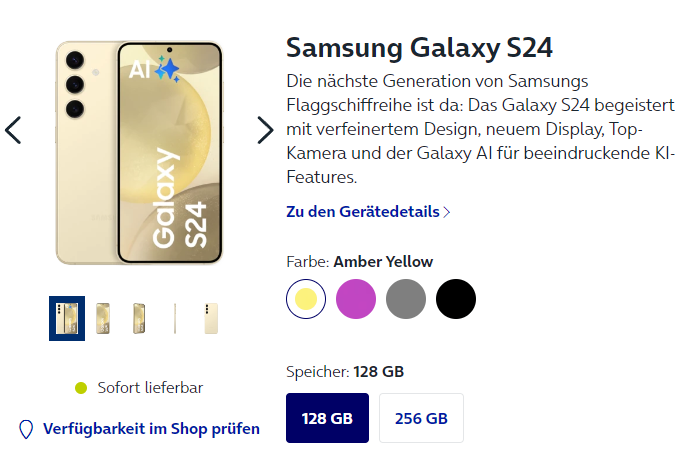The image size is (696, 458).
Task: Show the back-view phone thumbnail
Action: (x=211, y=318)
